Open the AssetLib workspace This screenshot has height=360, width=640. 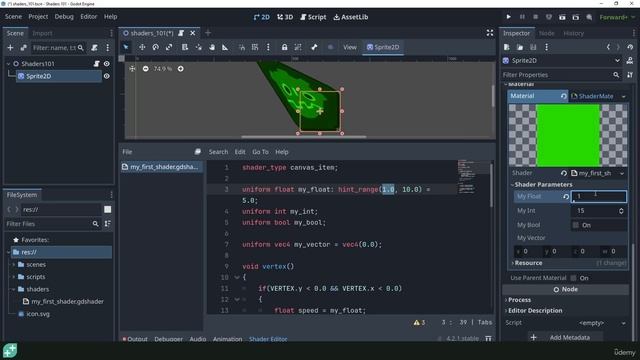tap(351, 17)
